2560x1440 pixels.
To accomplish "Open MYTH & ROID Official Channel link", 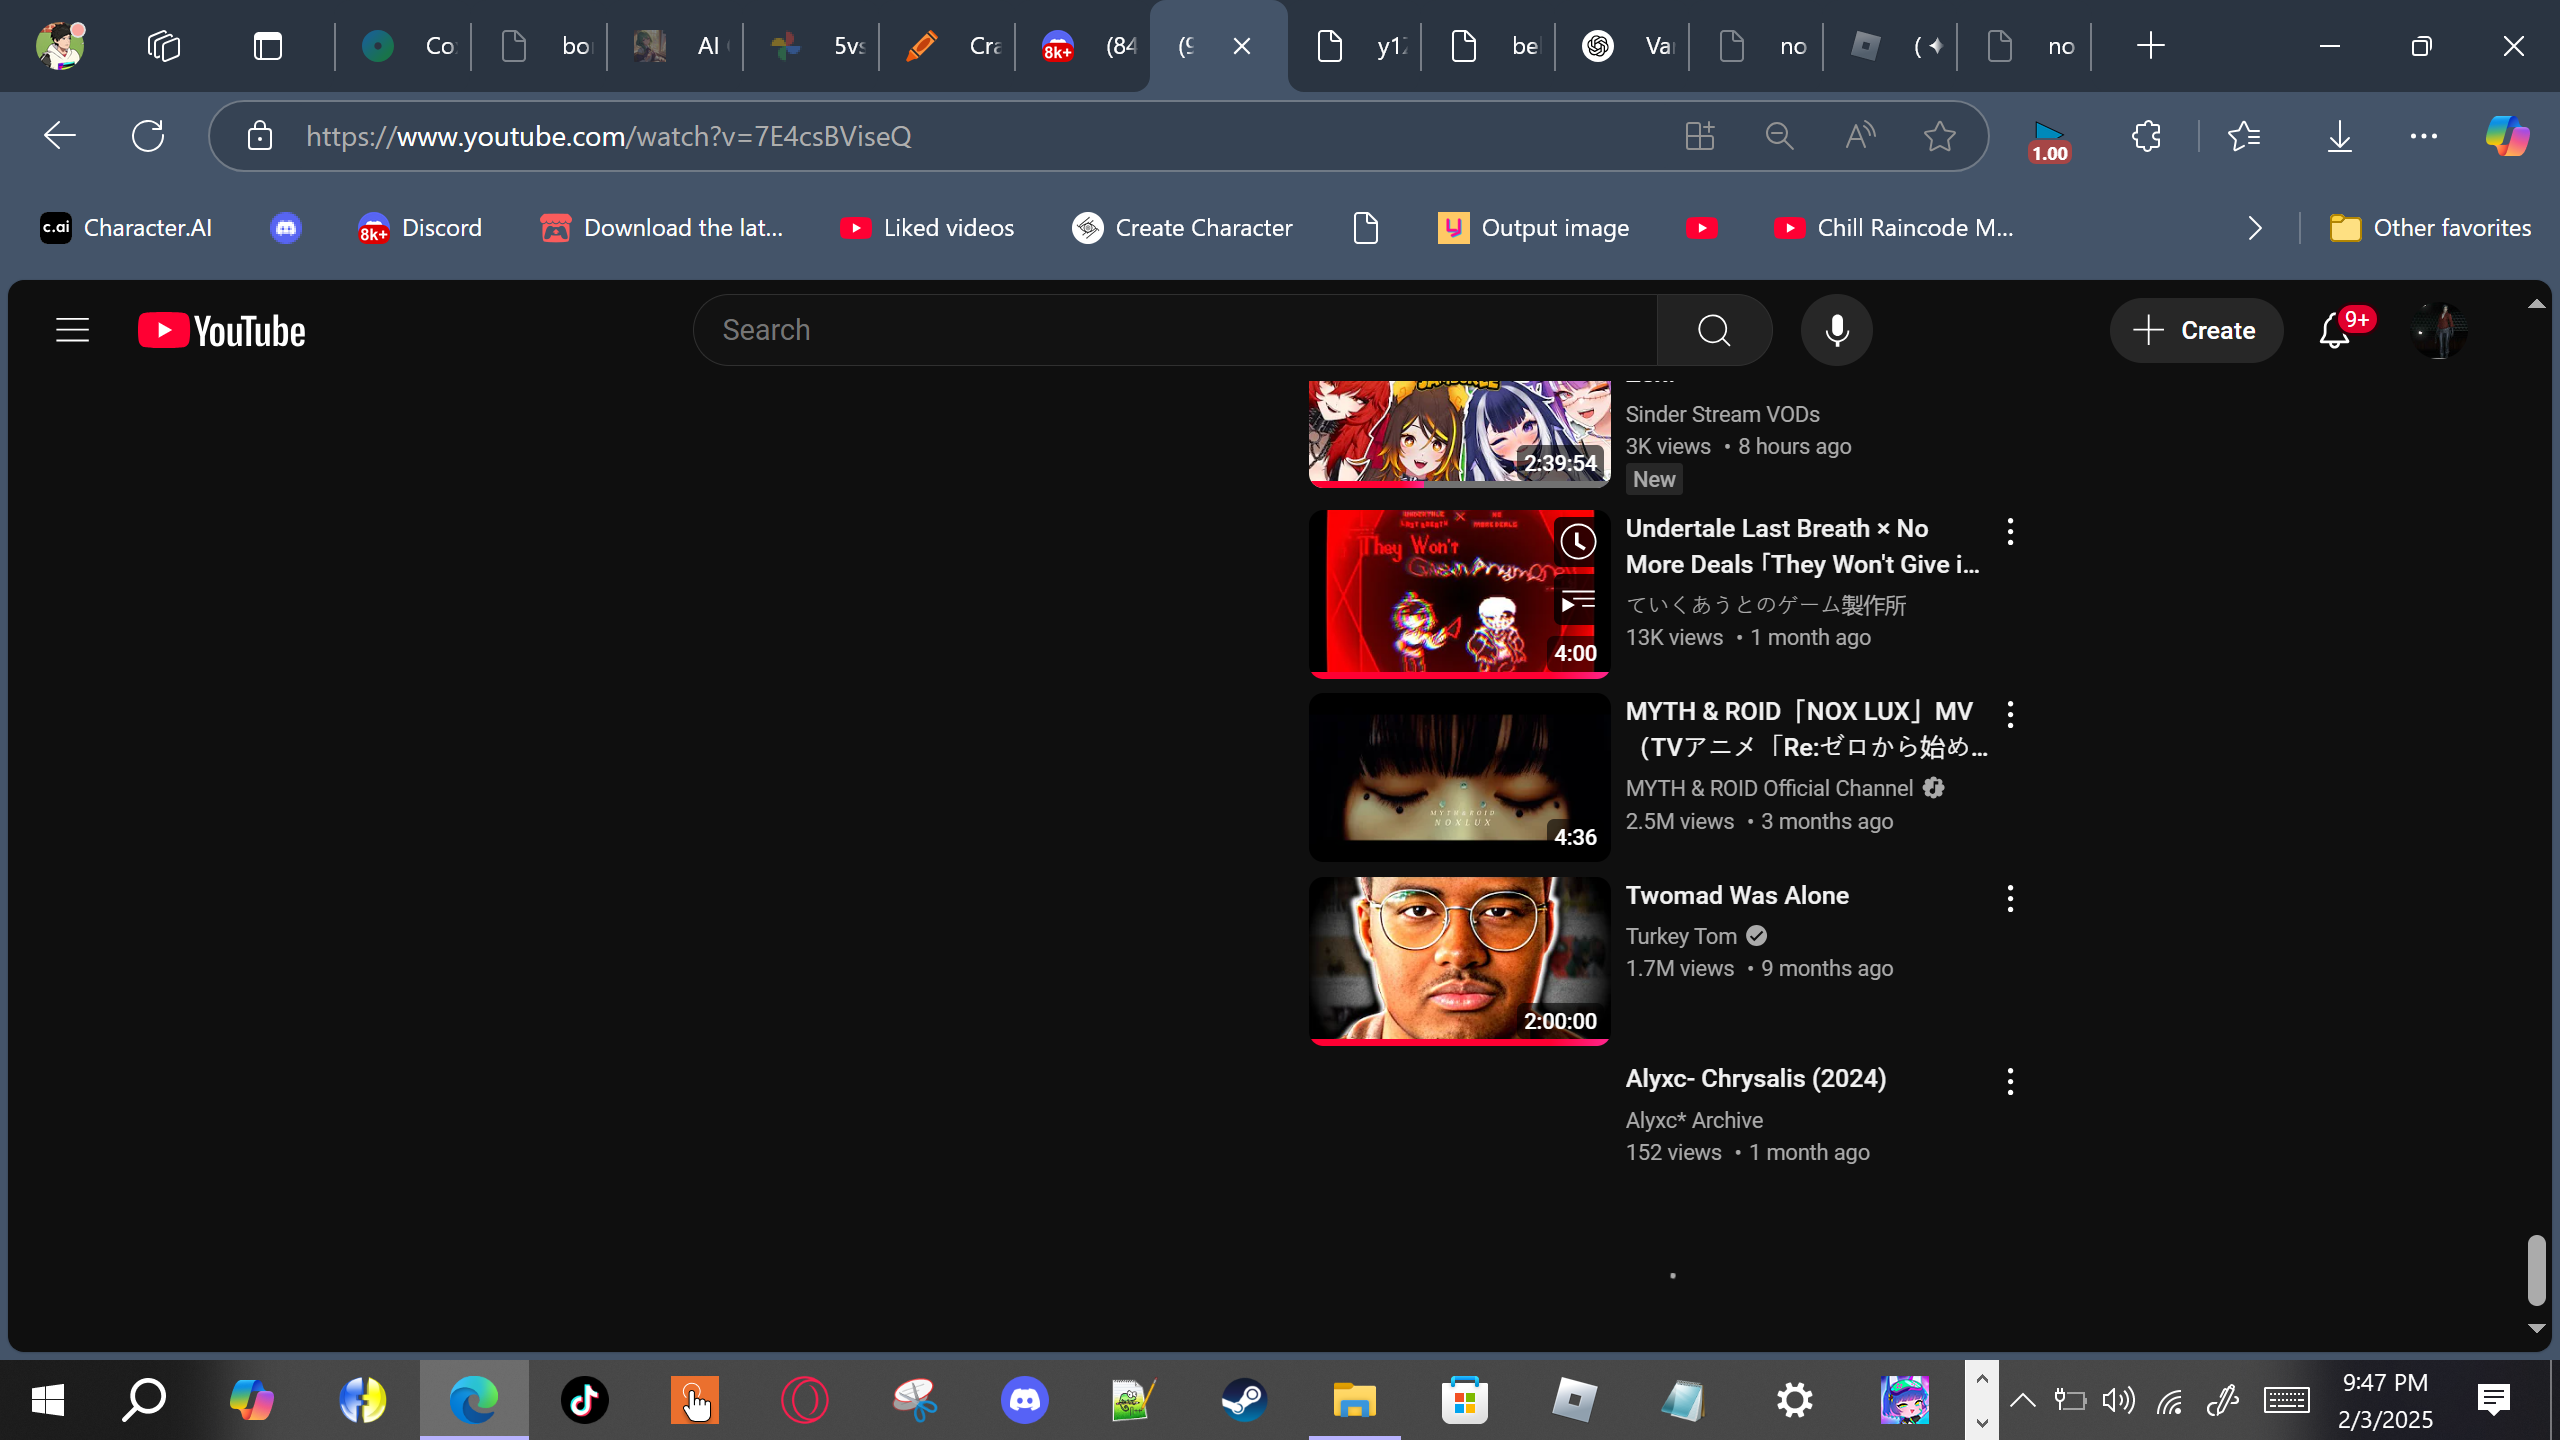I will click(x=1769, y=788).
